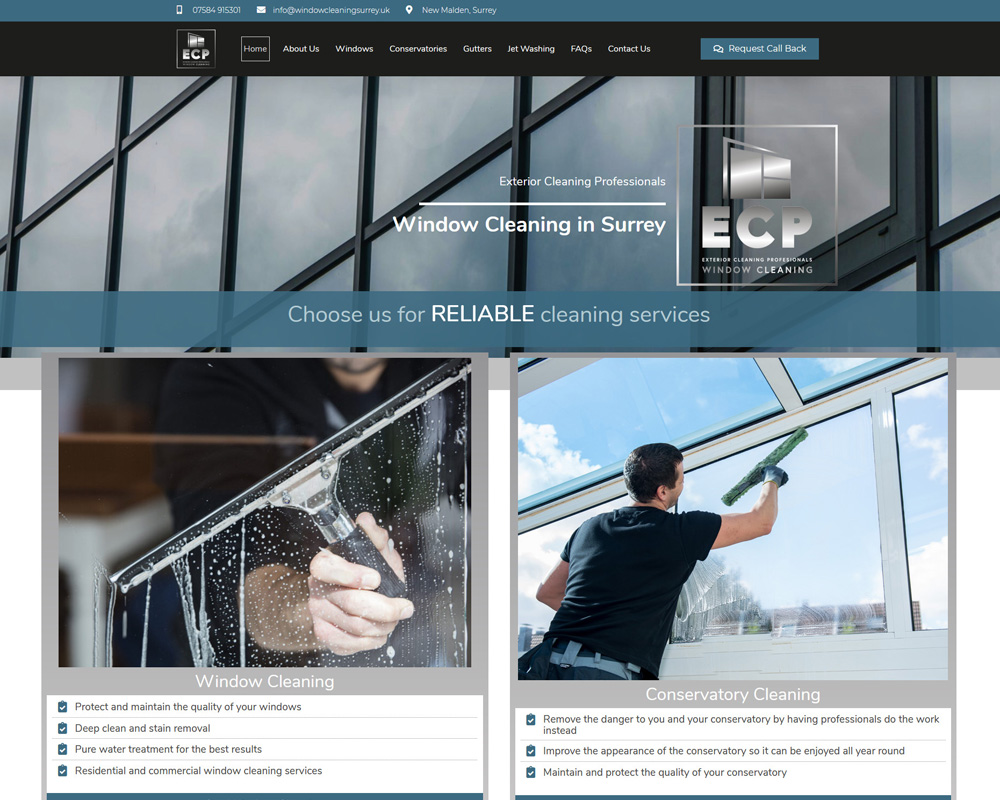Click check icon beside 'Pure water treatment'
The image size is (1000, 800).
pyautogui.click(x=63, y=749)
